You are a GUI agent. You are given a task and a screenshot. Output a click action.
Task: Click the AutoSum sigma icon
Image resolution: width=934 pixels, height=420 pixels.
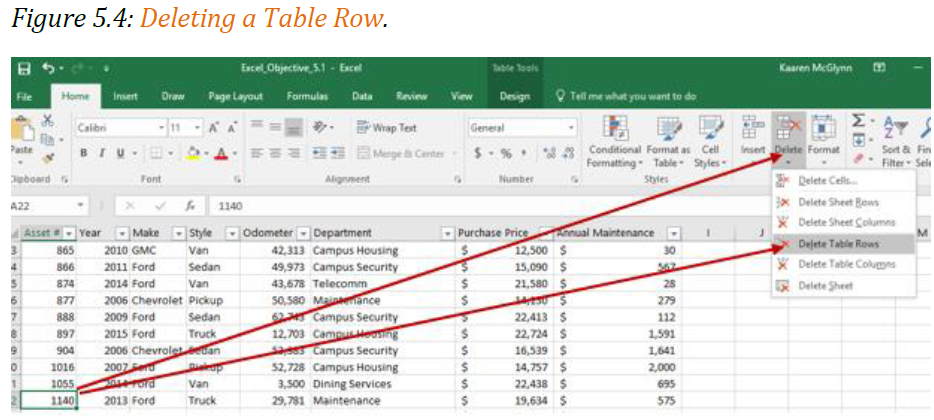point(858,122)
